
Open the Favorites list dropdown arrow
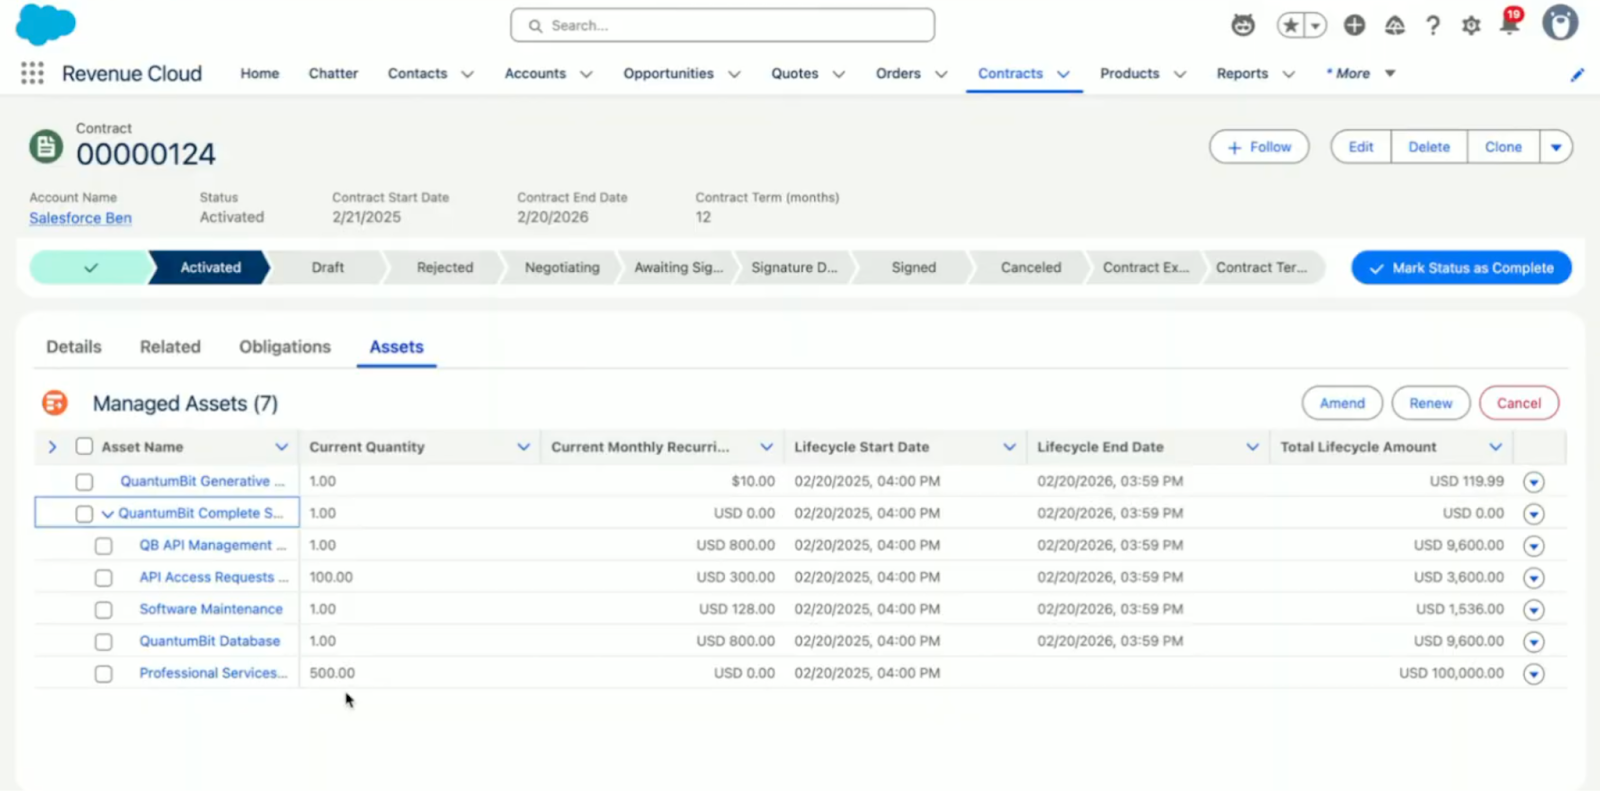point(1316,26)
